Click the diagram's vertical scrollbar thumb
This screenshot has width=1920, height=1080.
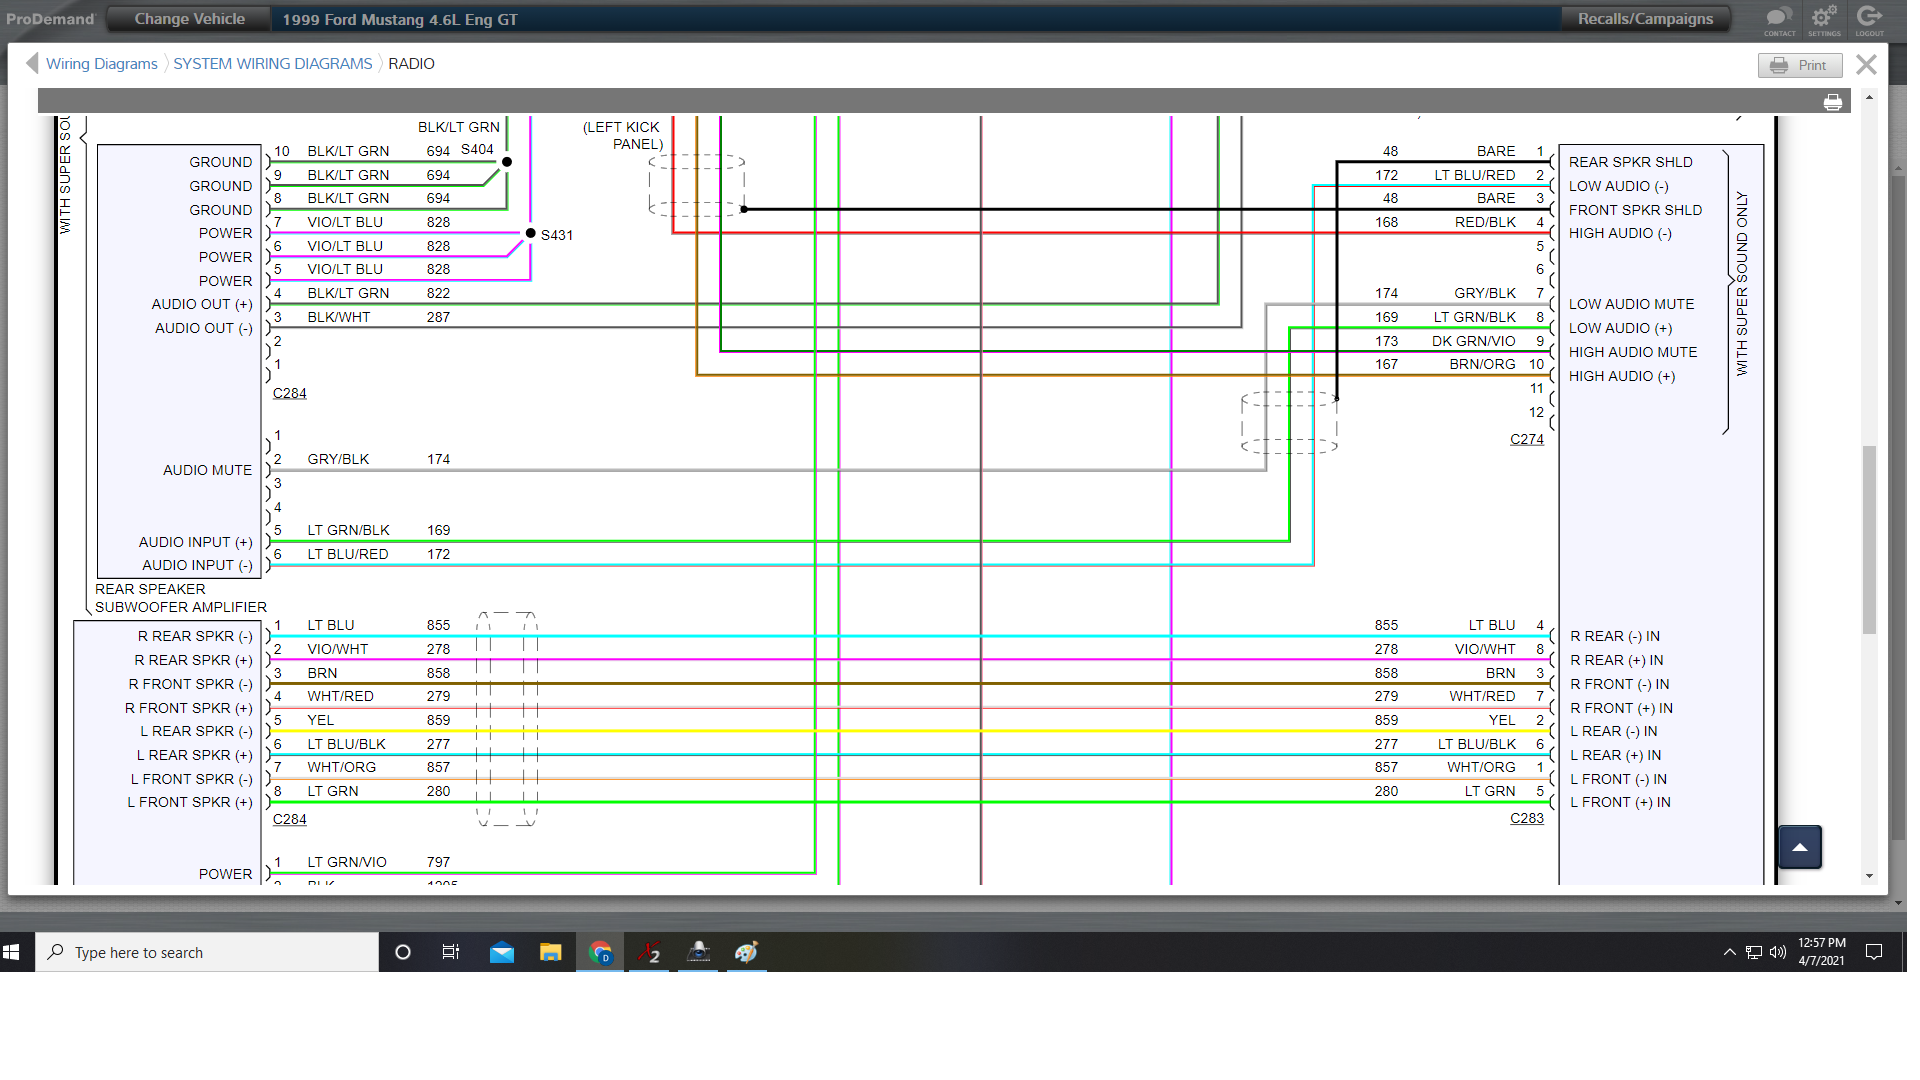click(x=1868, y=540)
